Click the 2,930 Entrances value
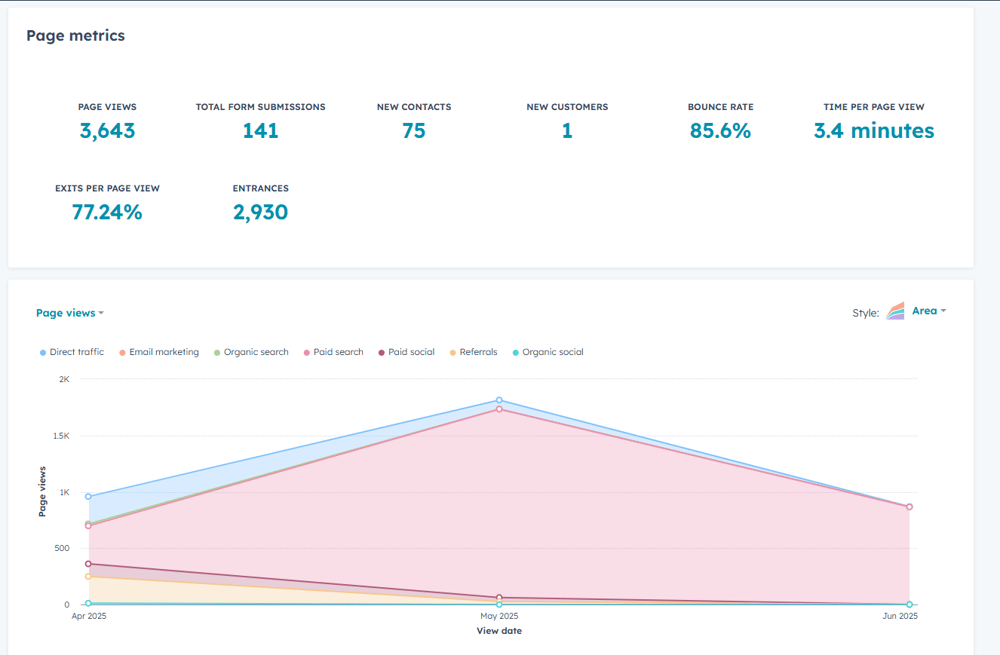This screenshot has width=1000, height=655. [260, 211]
